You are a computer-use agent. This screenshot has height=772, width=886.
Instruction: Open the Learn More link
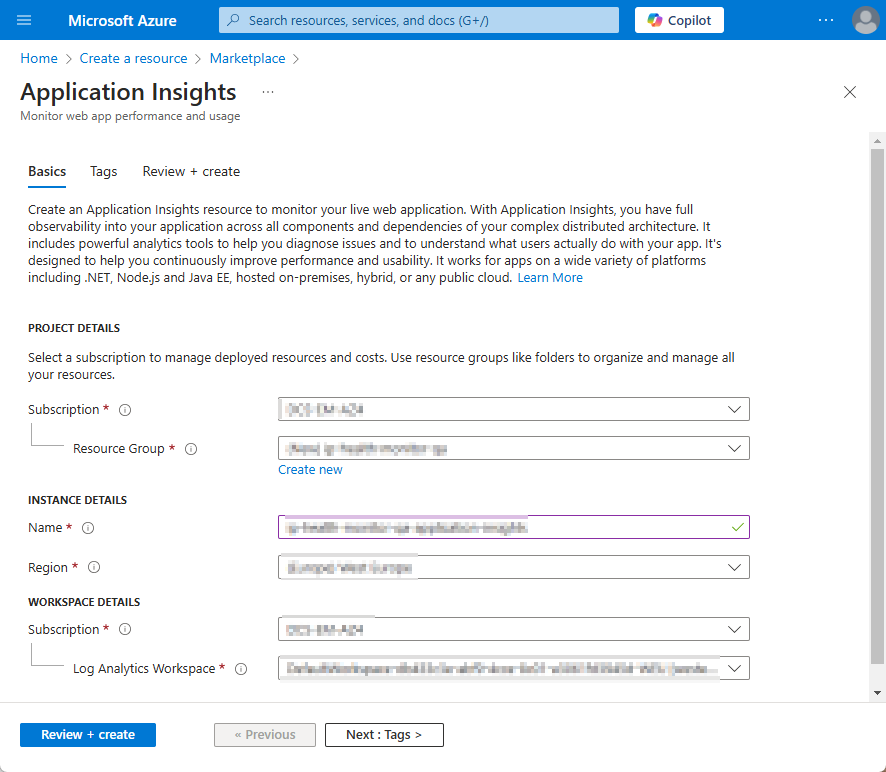point(550,277)
